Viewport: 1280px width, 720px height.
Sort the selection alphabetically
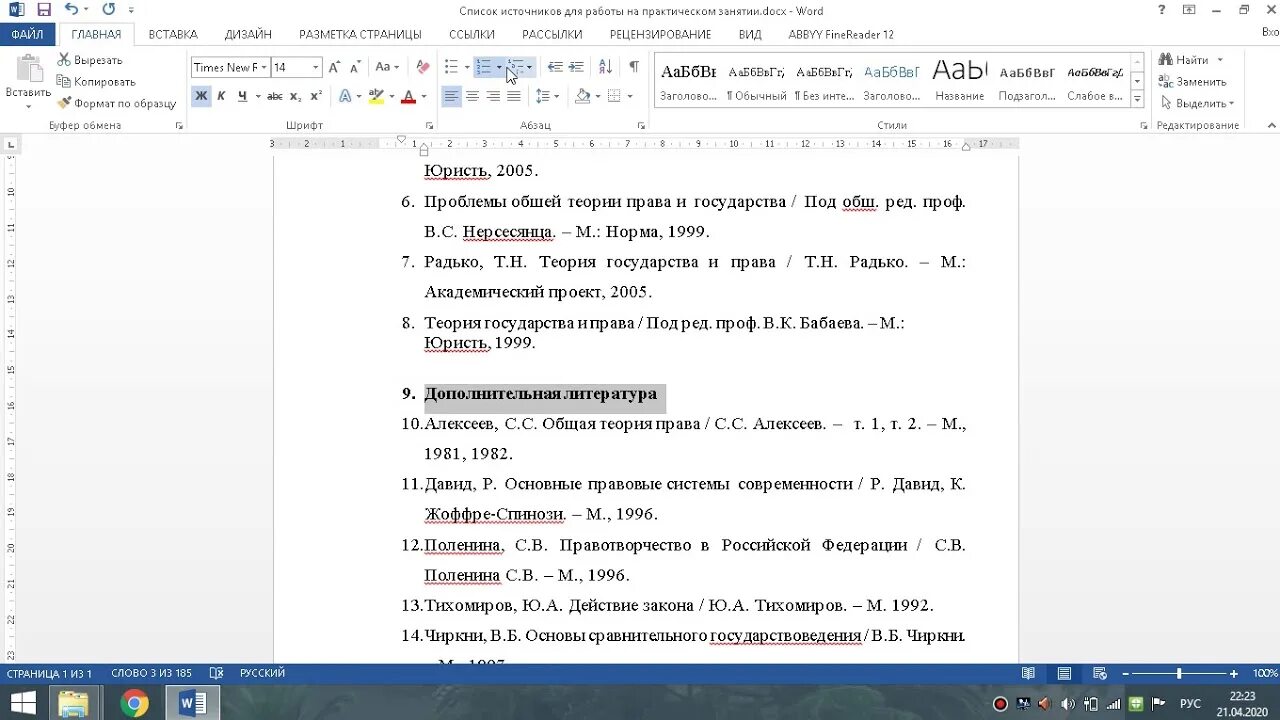coord(605,67)
